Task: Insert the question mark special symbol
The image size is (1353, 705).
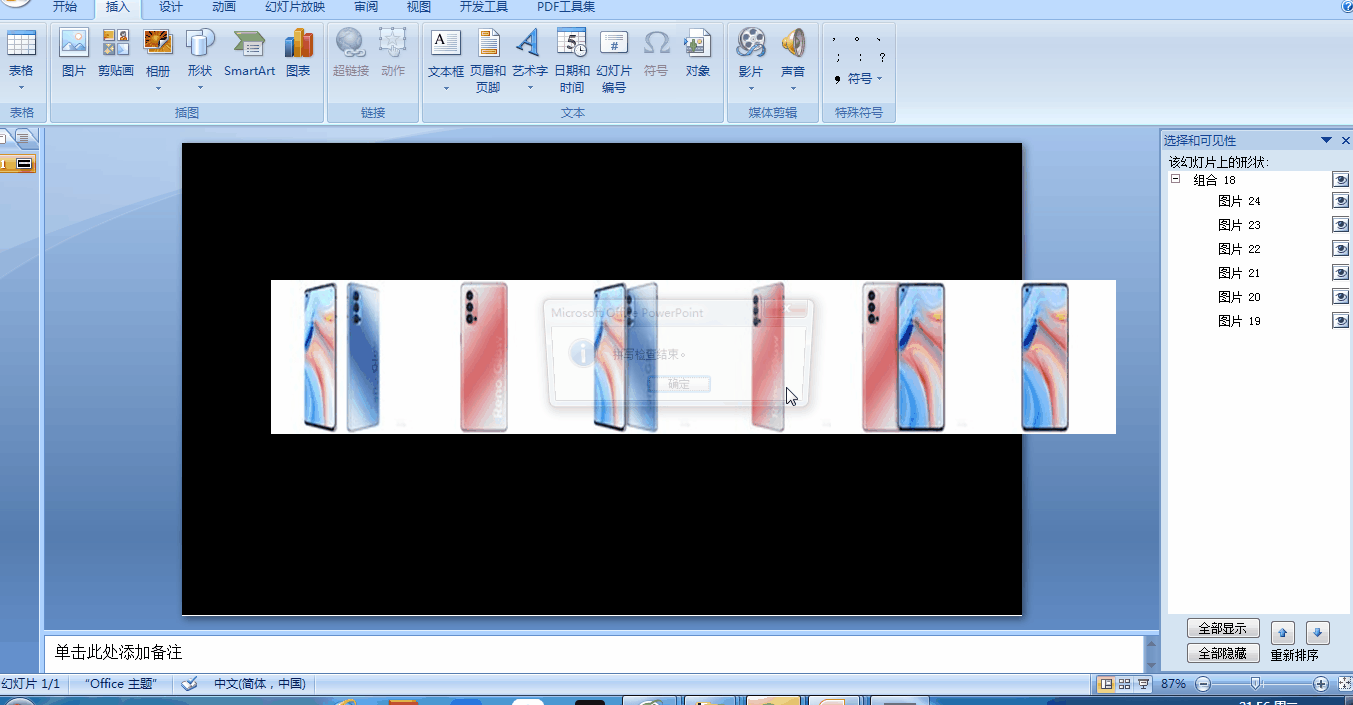Action: tap(882, 58)
